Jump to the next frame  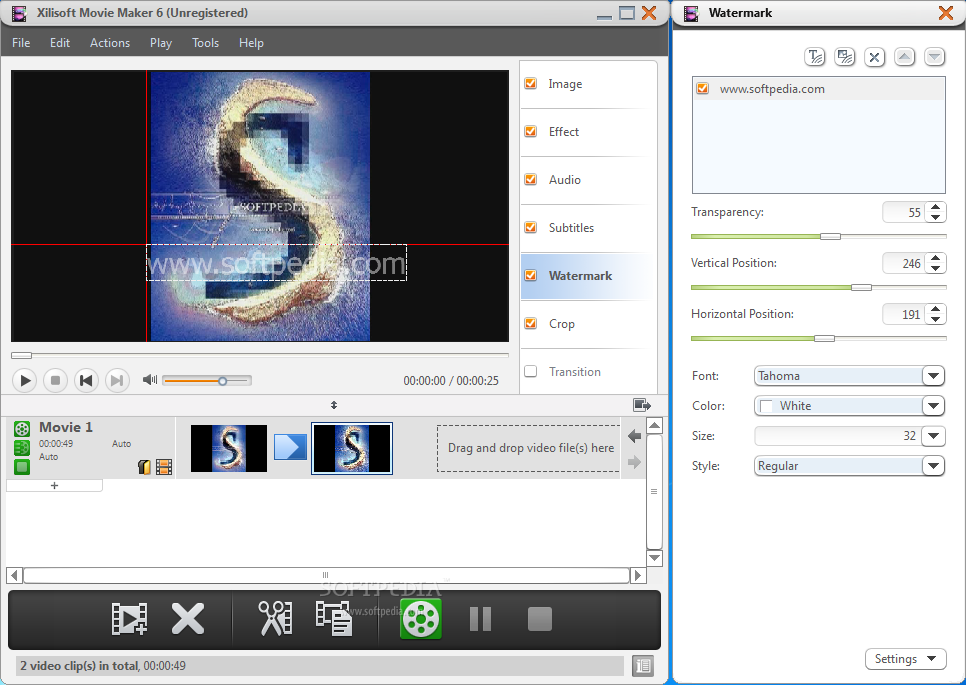click(x=117, y=380)
